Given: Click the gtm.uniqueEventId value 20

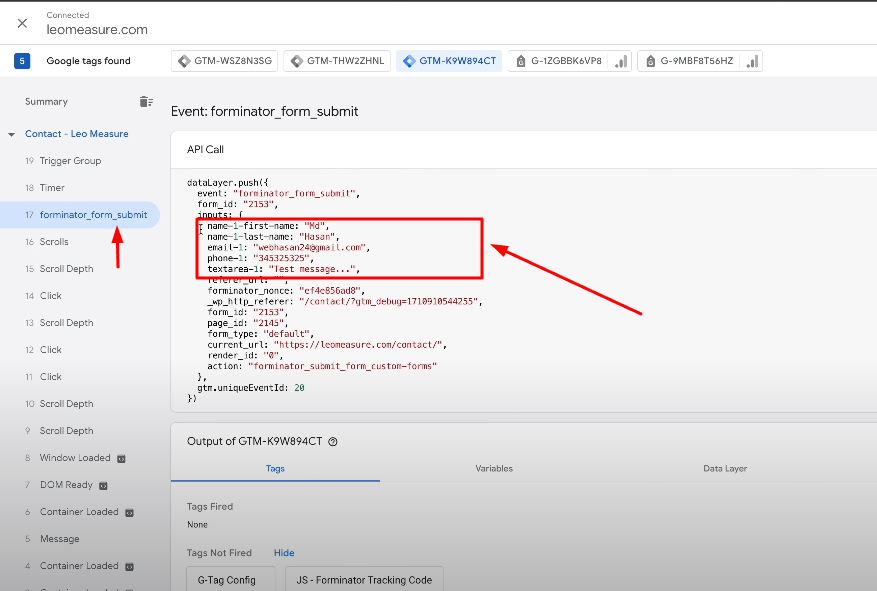Looking at the screenshot, I should point(299,388).
